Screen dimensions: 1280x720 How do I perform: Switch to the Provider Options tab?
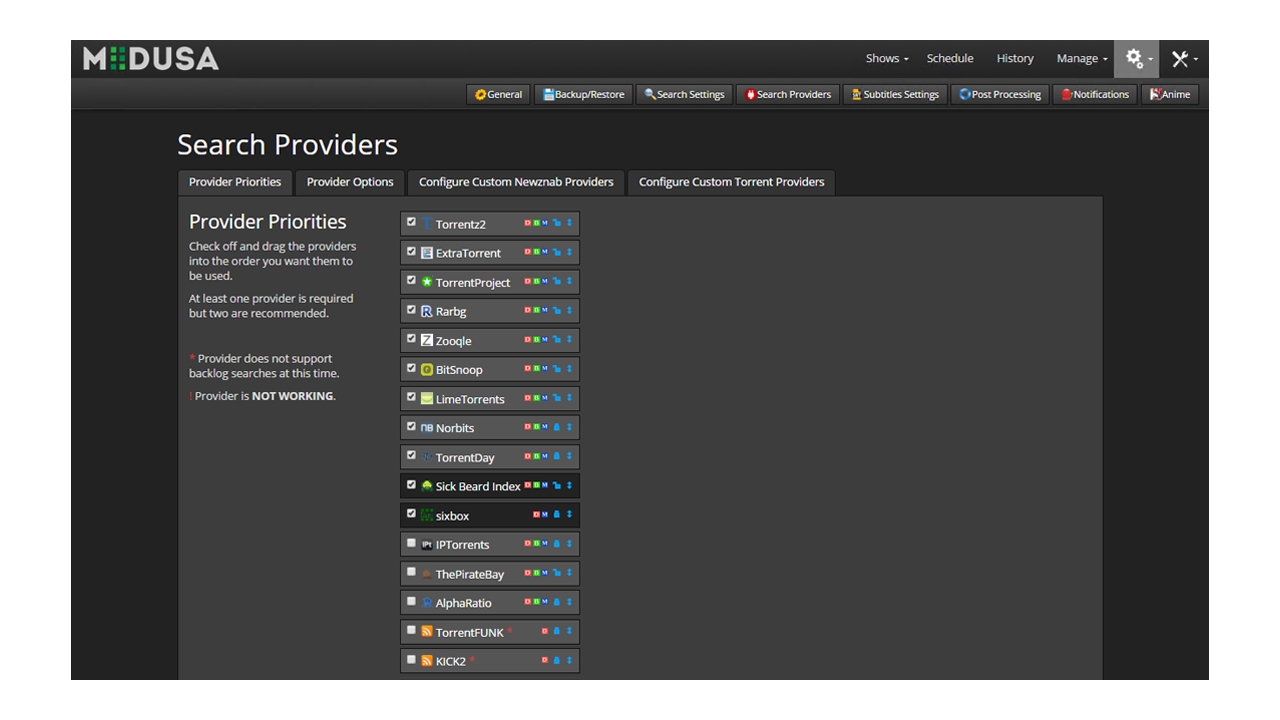pos(350,182)
